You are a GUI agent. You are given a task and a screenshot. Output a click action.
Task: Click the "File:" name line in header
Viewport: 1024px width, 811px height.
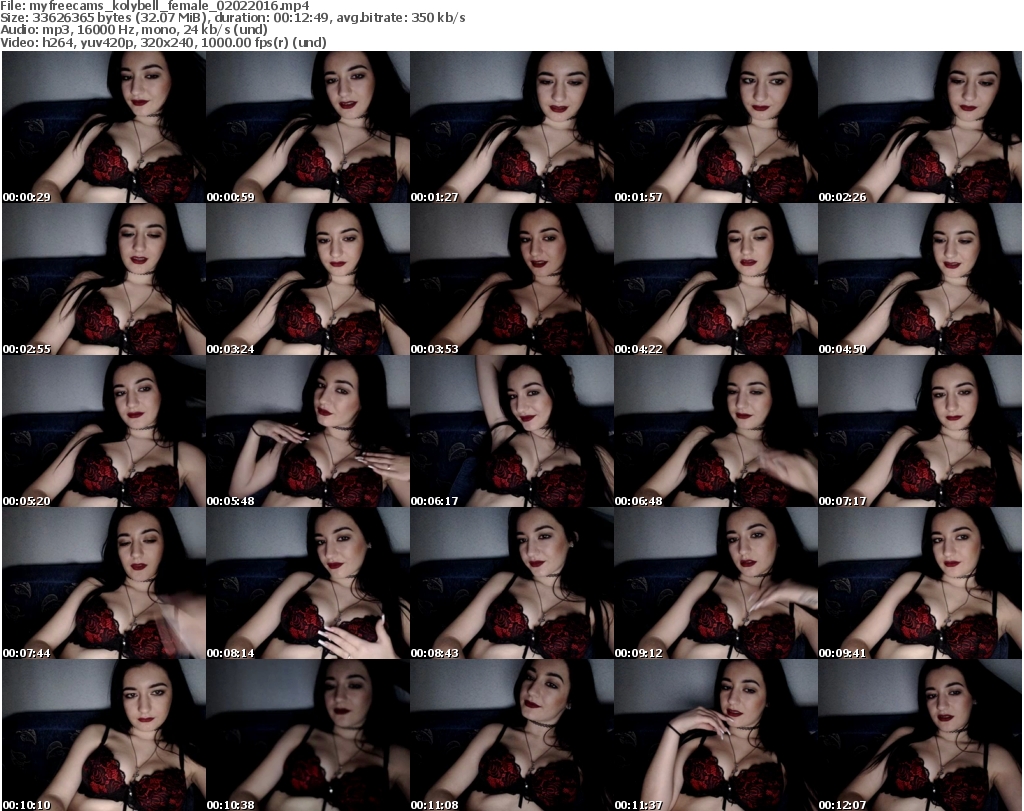click(155, 6)
